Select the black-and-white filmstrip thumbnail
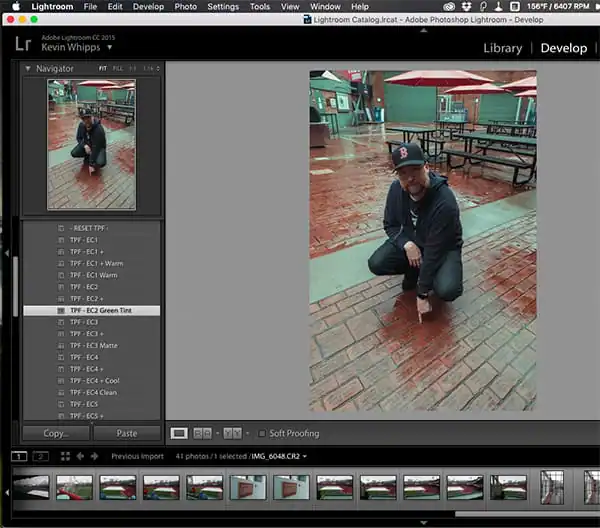The height and width of the screenshot is (528, 600). (31, 487)
